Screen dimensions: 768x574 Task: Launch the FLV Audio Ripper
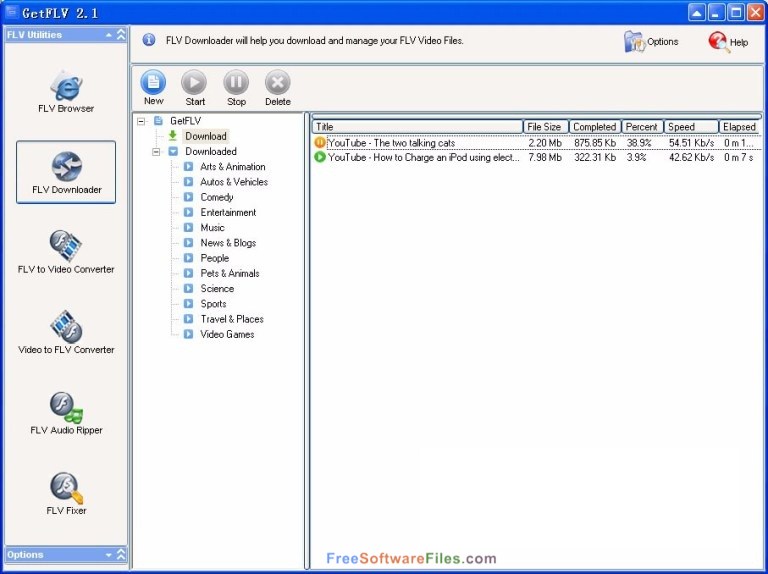[66, 413]
